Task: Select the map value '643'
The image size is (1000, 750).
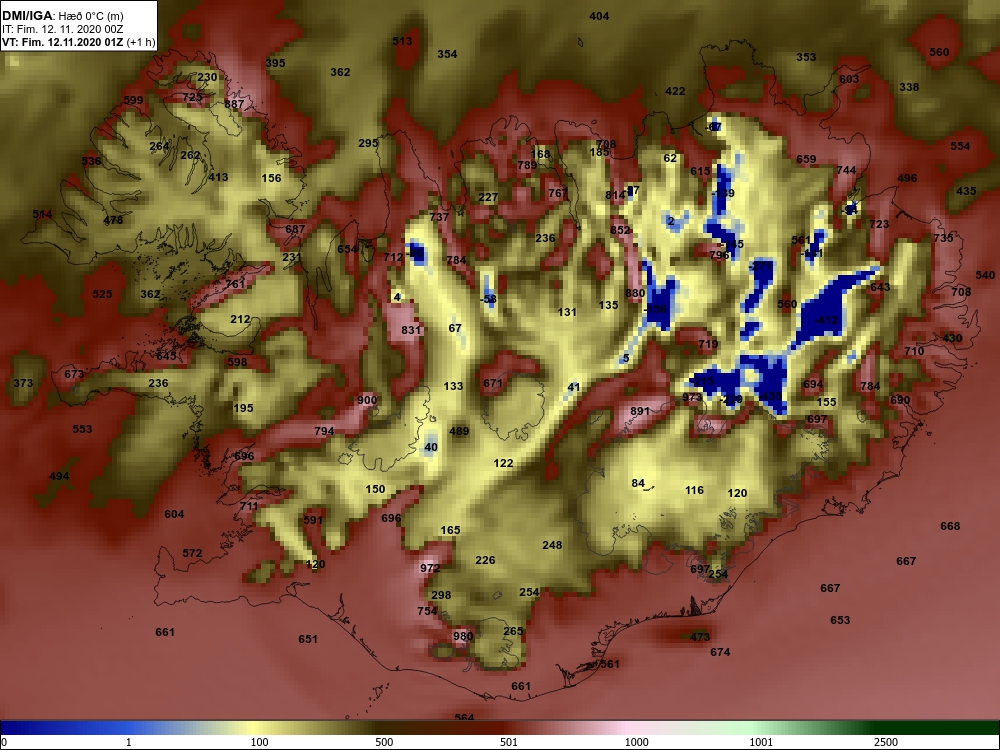Action: click(x=879, y=287)
